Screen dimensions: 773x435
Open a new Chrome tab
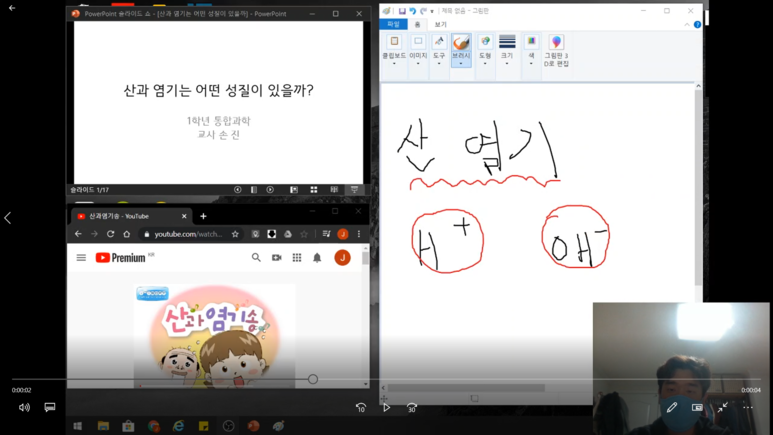[203, 216]
